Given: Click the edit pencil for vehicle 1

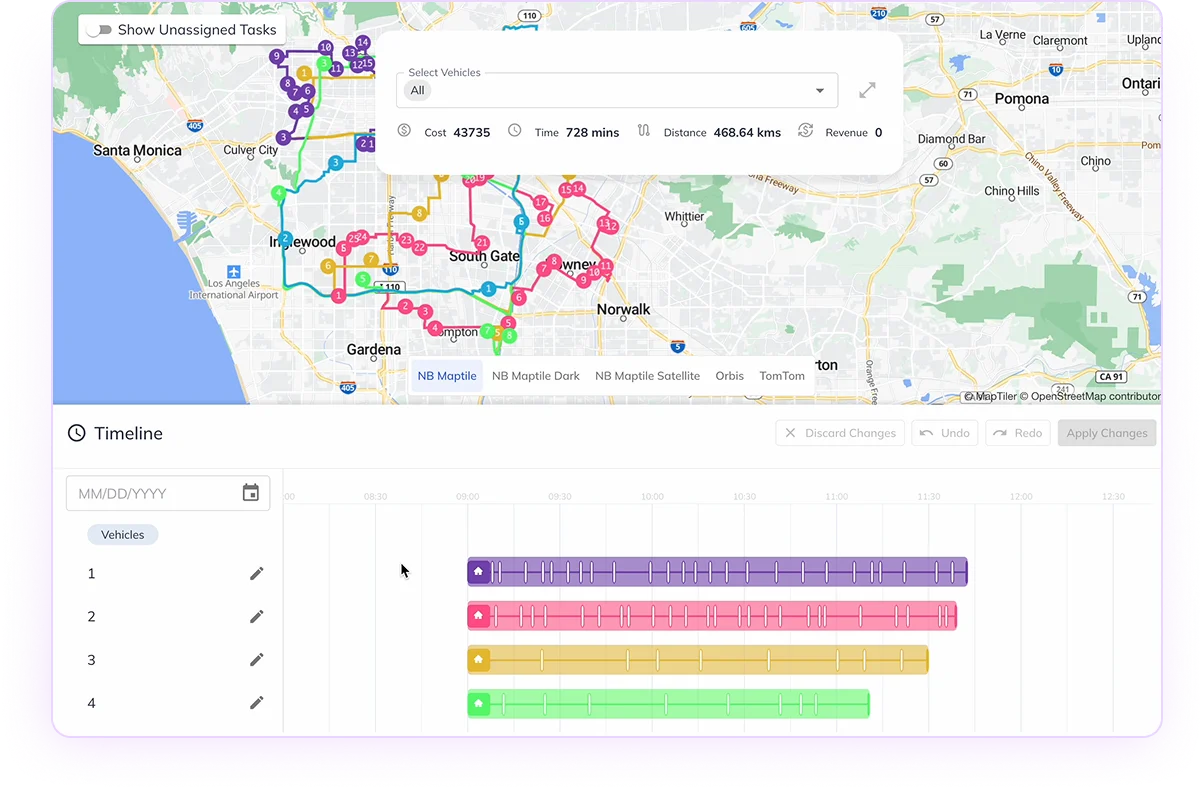Looking at the screenshot, I should pos(257,573).
